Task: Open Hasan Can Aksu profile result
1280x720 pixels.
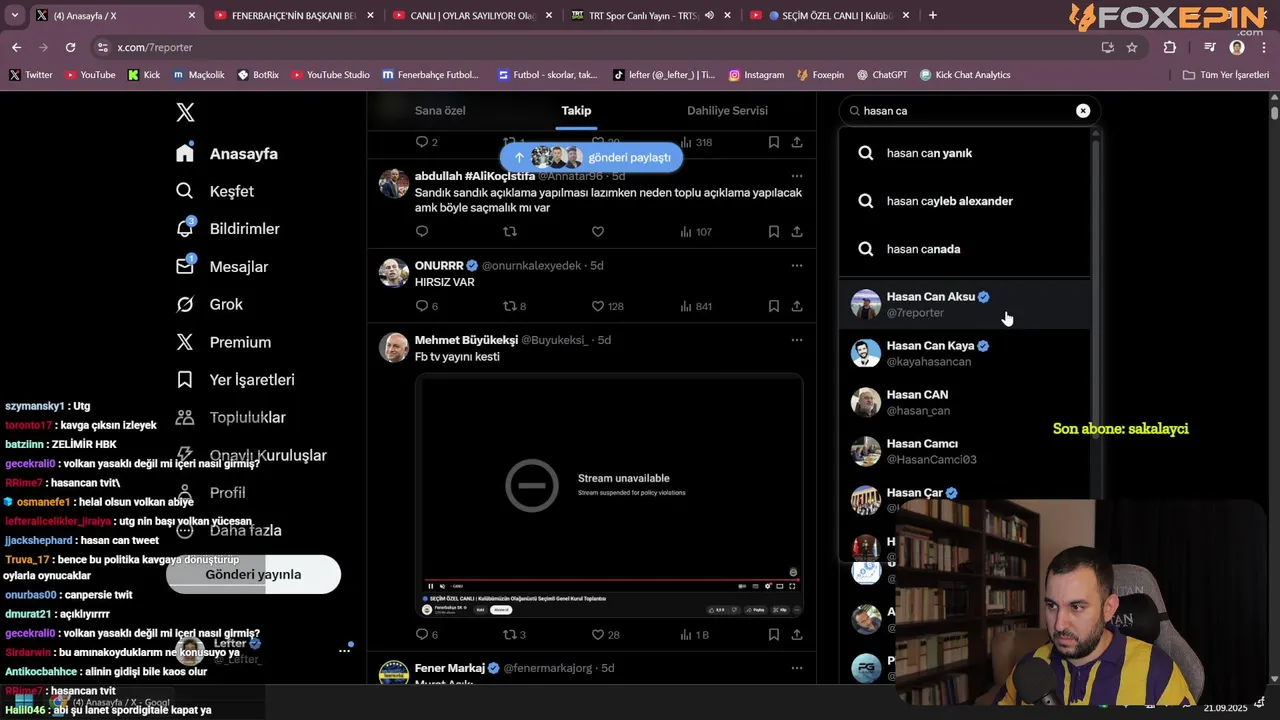Action: point(965,304)
